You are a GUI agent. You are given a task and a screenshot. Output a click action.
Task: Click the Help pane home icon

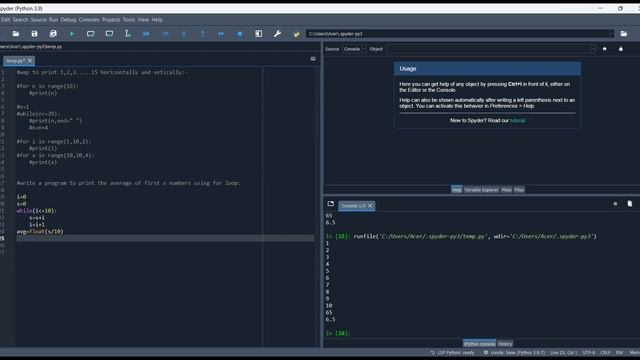(x=604, y=49)
